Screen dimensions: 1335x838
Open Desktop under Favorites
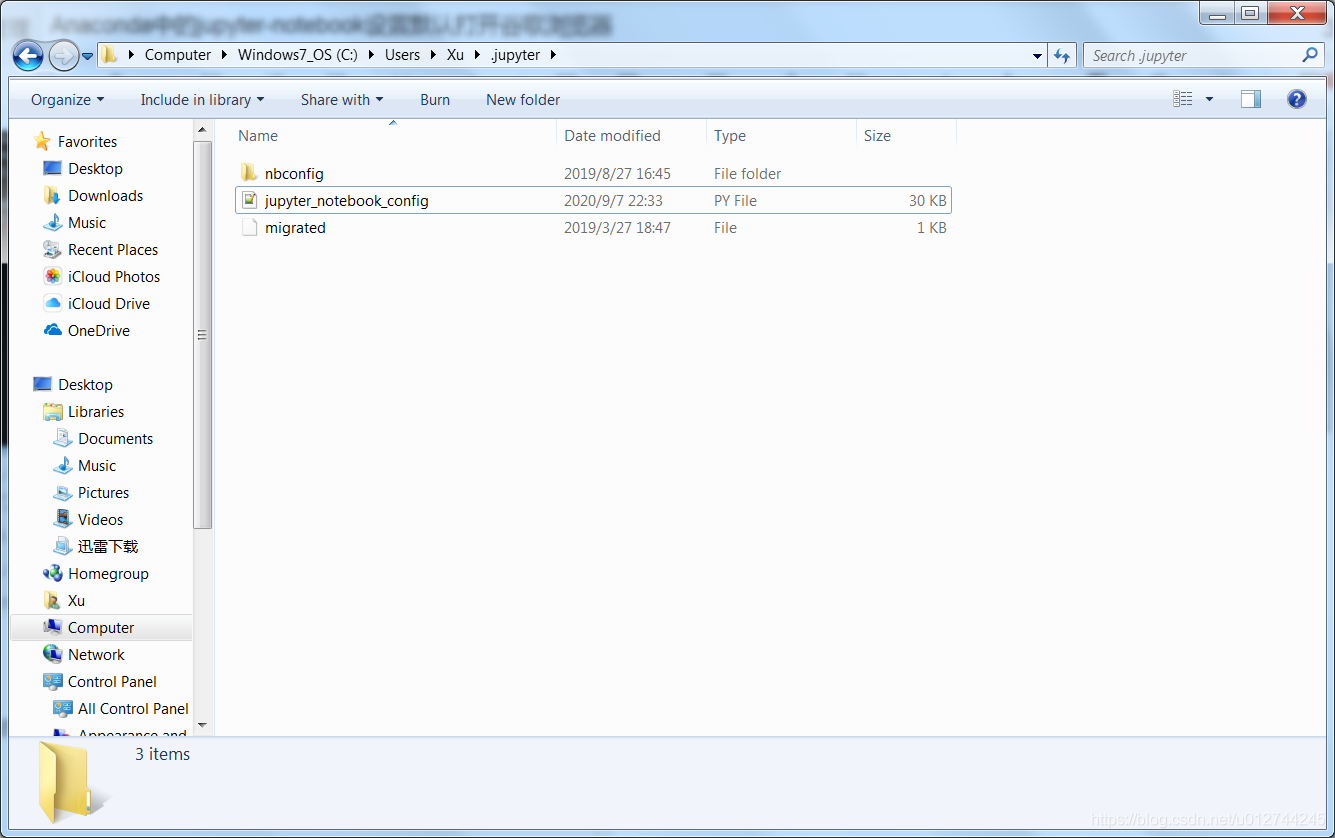[95, 168]
